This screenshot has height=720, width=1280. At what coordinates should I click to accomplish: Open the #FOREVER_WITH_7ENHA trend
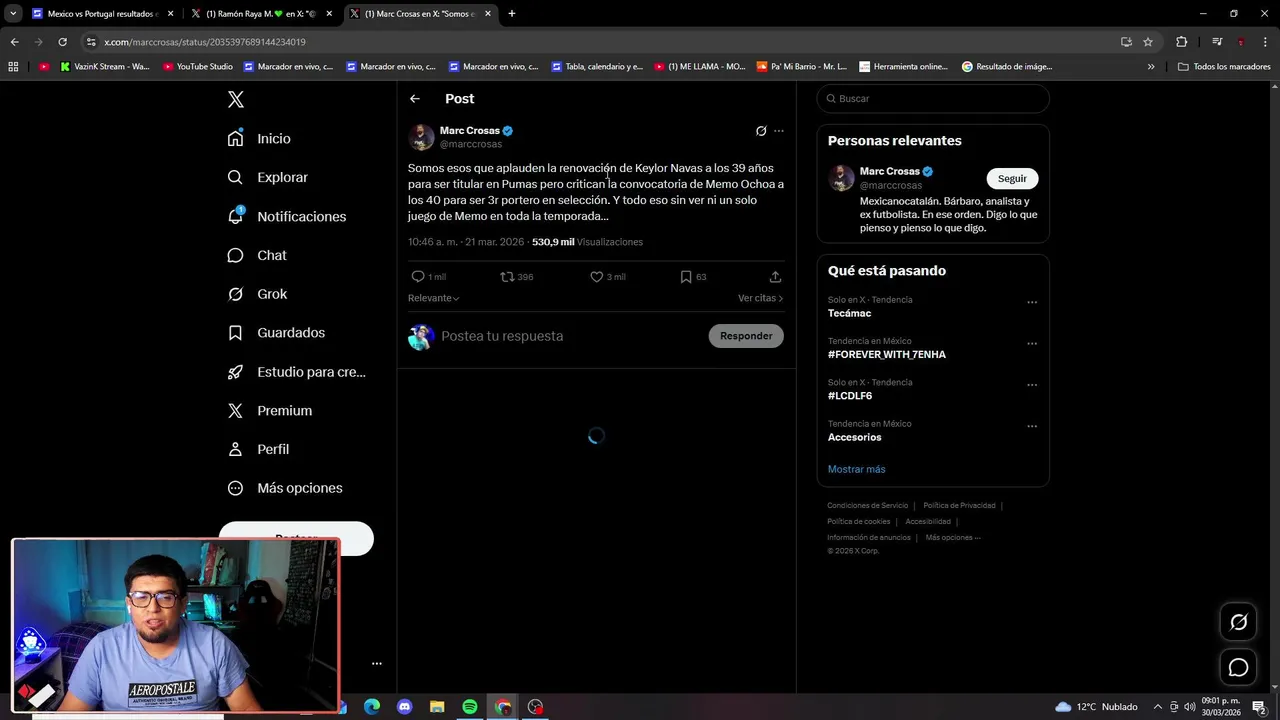pos(887,354)
